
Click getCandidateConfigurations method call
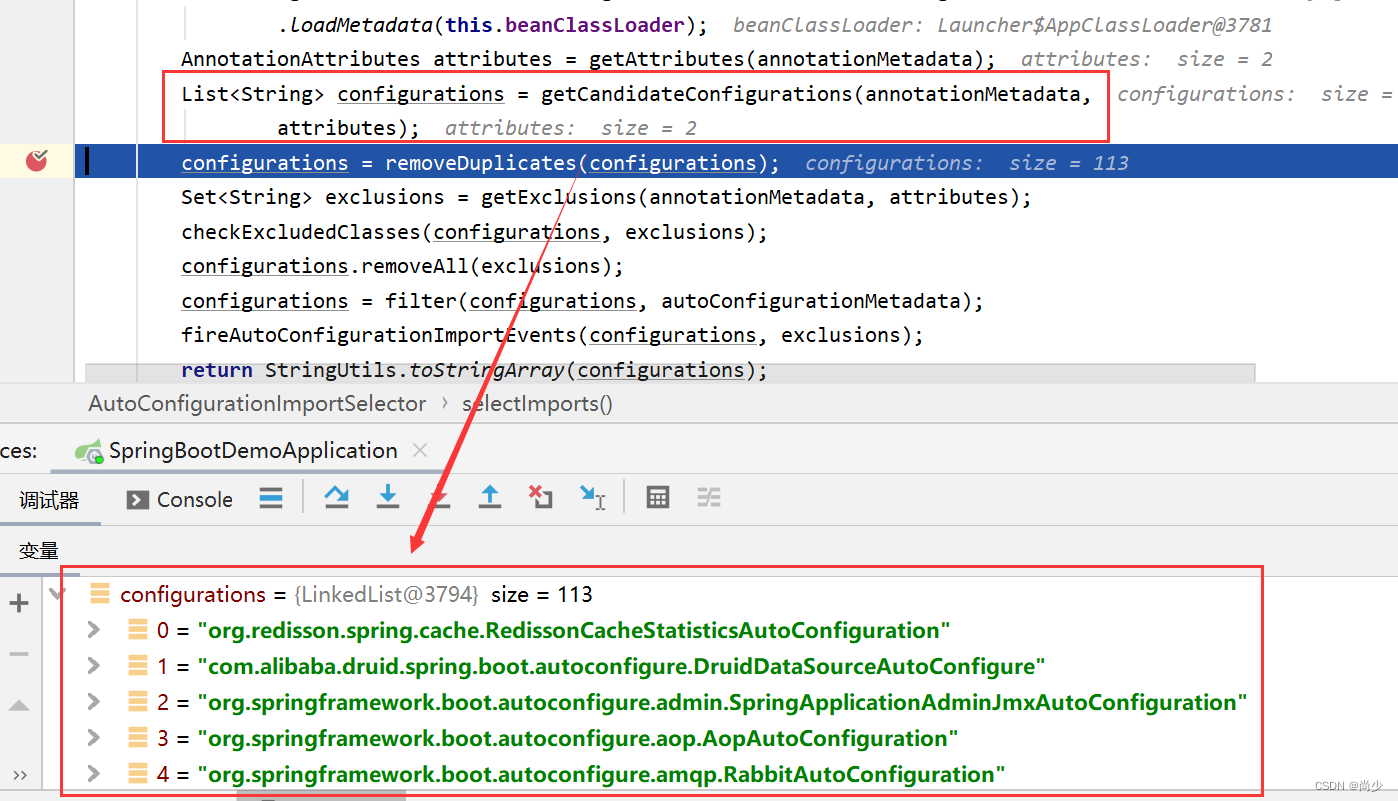[697, 94]
